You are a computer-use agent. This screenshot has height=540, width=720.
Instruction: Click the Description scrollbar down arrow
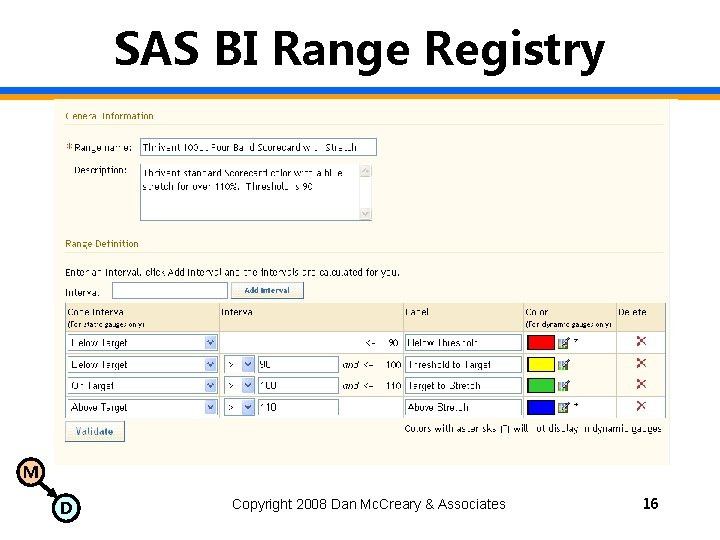(x=366, y=214)
